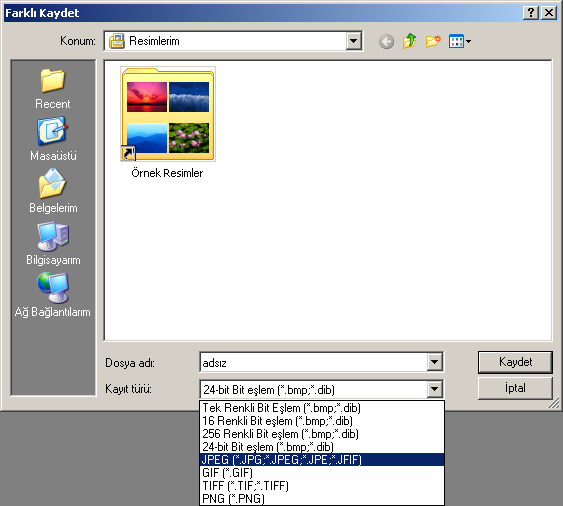563x506 pixels.
Task: Open Bilgisayarım in places bar
Action: pyautogui.click(x=53, y=243)
